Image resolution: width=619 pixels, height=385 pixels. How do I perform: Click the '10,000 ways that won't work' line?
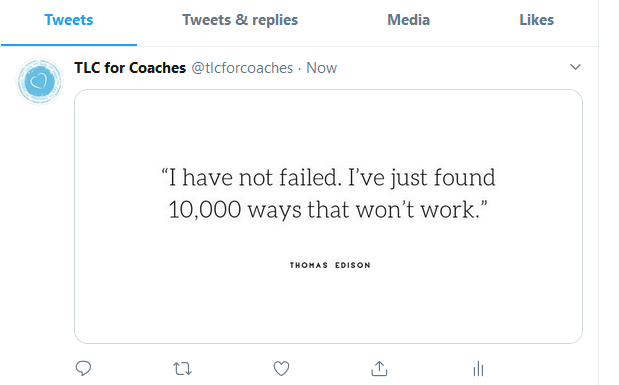tap(328, 209)
